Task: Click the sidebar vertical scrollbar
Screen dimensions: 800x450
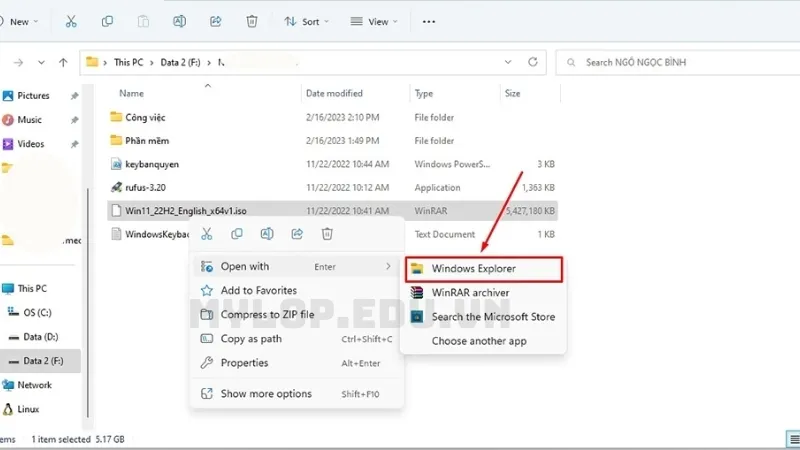Action: (x=88, y=302)
